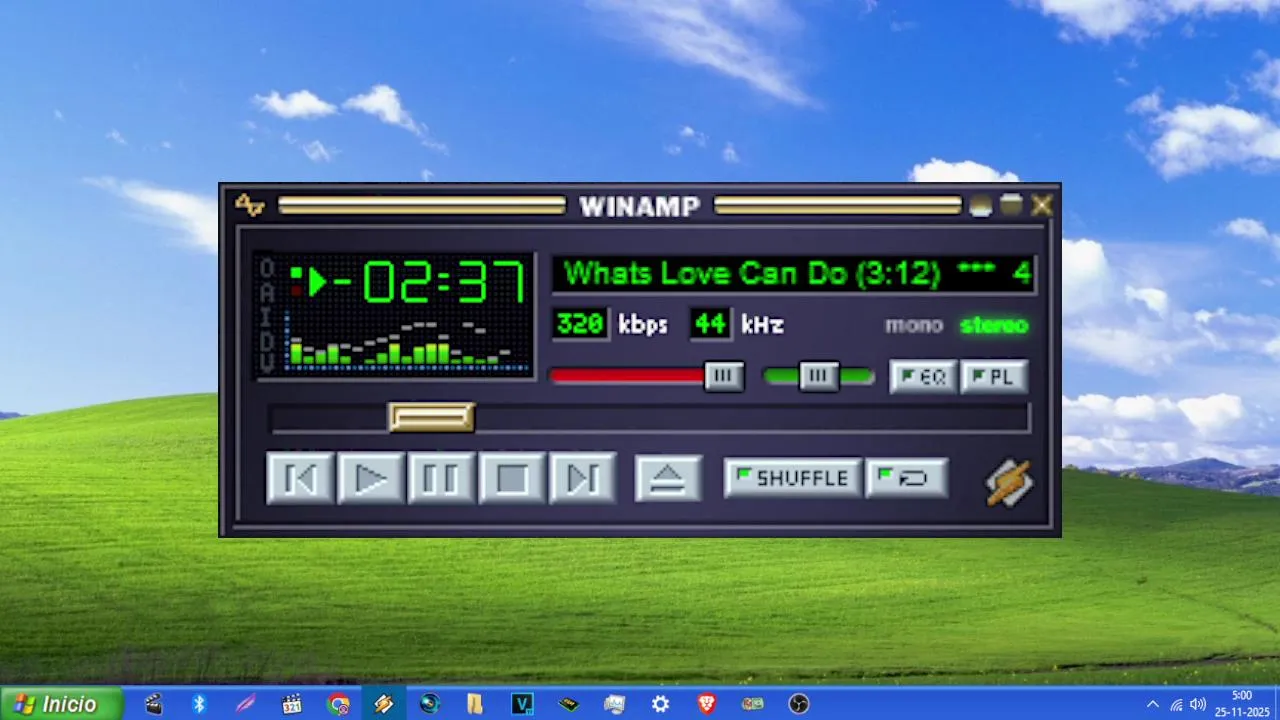This screenshot has height=720, width=1280.
Task: Toggle double size via clutterbar letter D
Action: pos(267,340)
